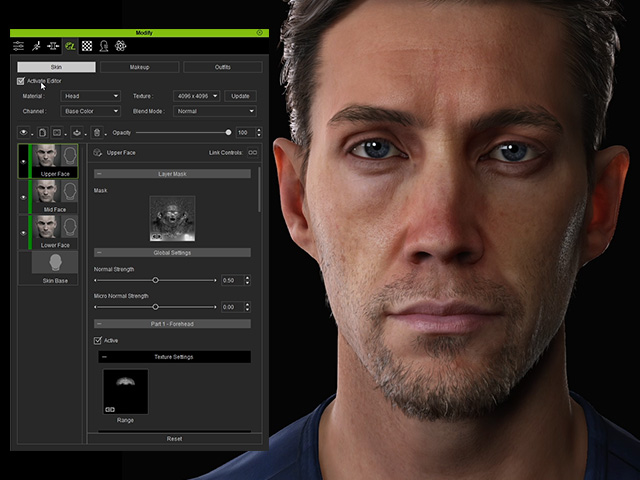Switch to the Outfits tab
This screenshot has height=480, width=640.
point(222,67)
